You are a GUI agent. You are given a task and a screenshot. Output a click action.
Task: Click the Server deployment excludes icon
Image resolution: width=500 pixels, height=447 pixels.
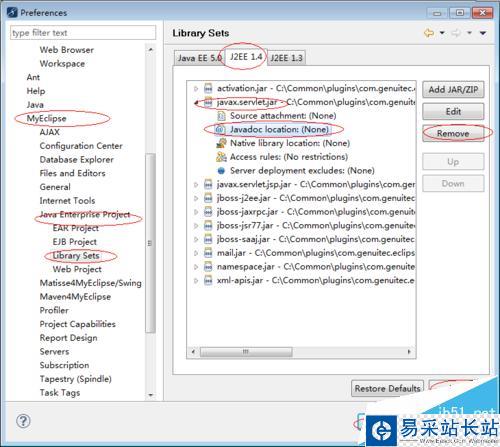(221, 171)
